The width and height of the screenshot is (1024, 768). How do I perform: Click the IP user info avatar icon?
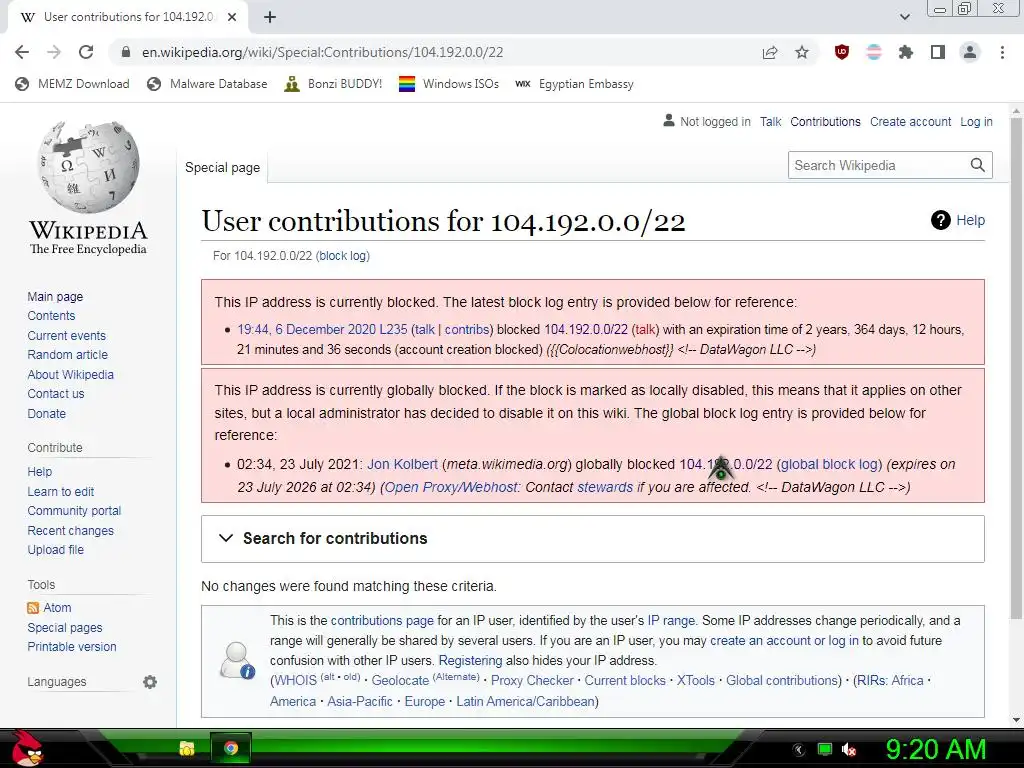(237, 660)
